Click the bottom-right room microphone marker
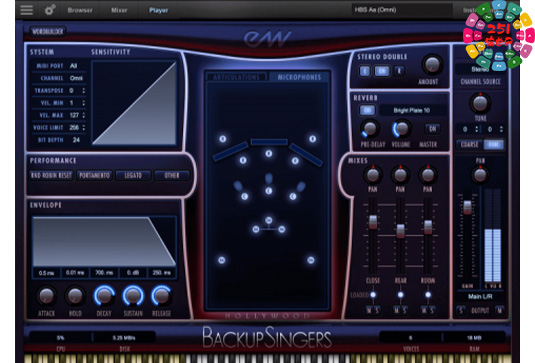 (311, 260)
